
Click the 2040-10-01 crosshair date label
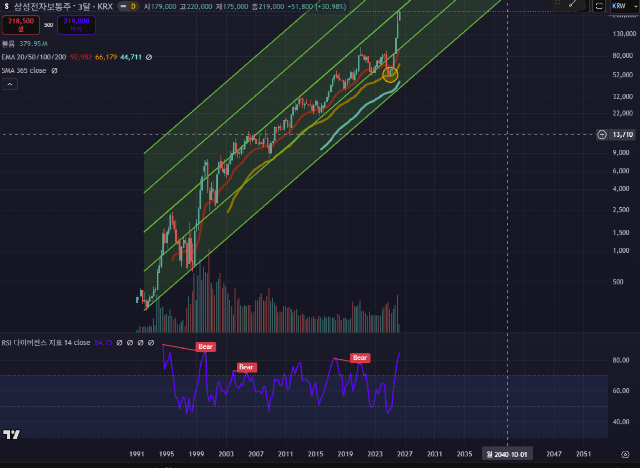pyautogui.click(x=507, y=454)
